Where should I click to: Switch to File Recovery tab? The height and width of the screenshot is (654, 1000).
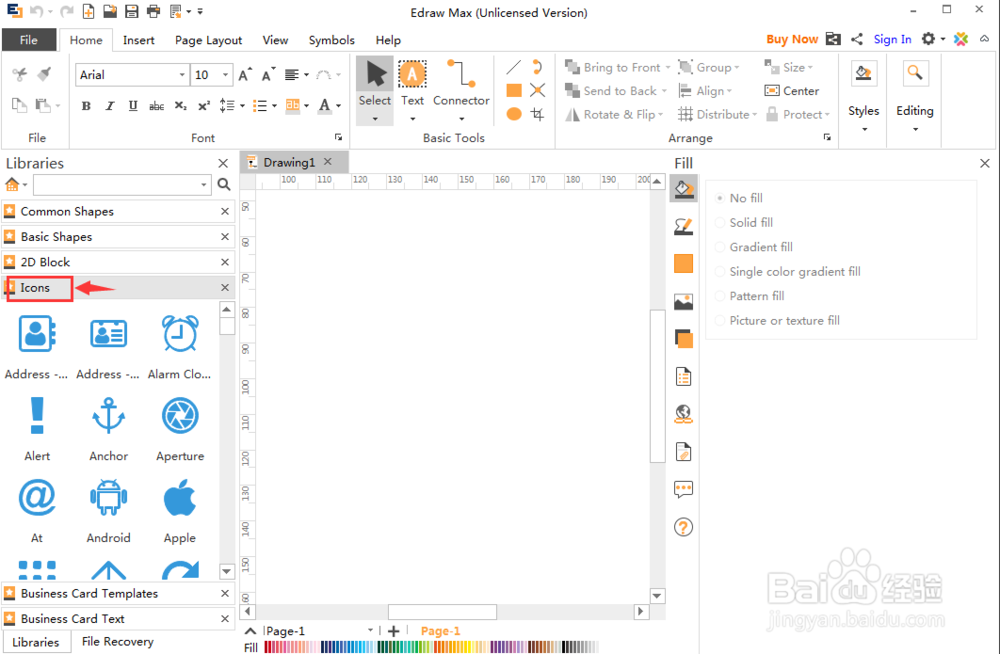118,641
